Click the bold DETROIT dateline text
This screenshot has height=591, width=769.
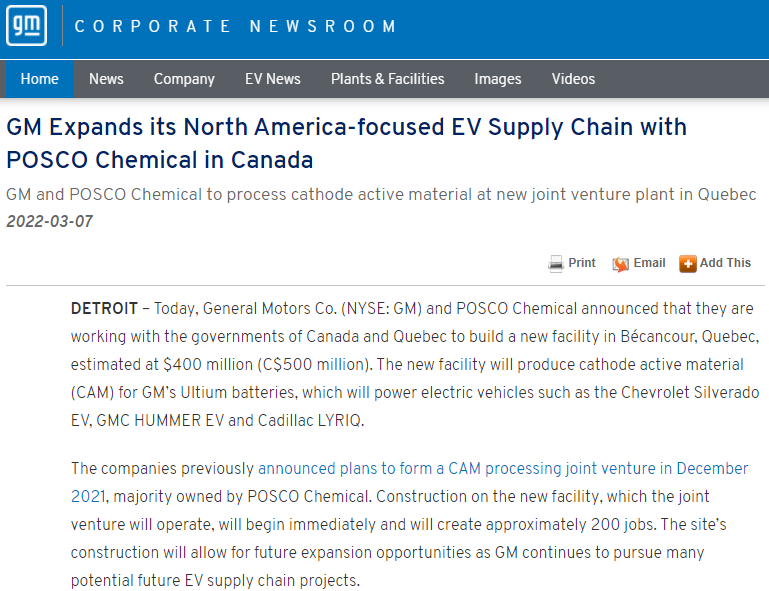pos(104,308)
